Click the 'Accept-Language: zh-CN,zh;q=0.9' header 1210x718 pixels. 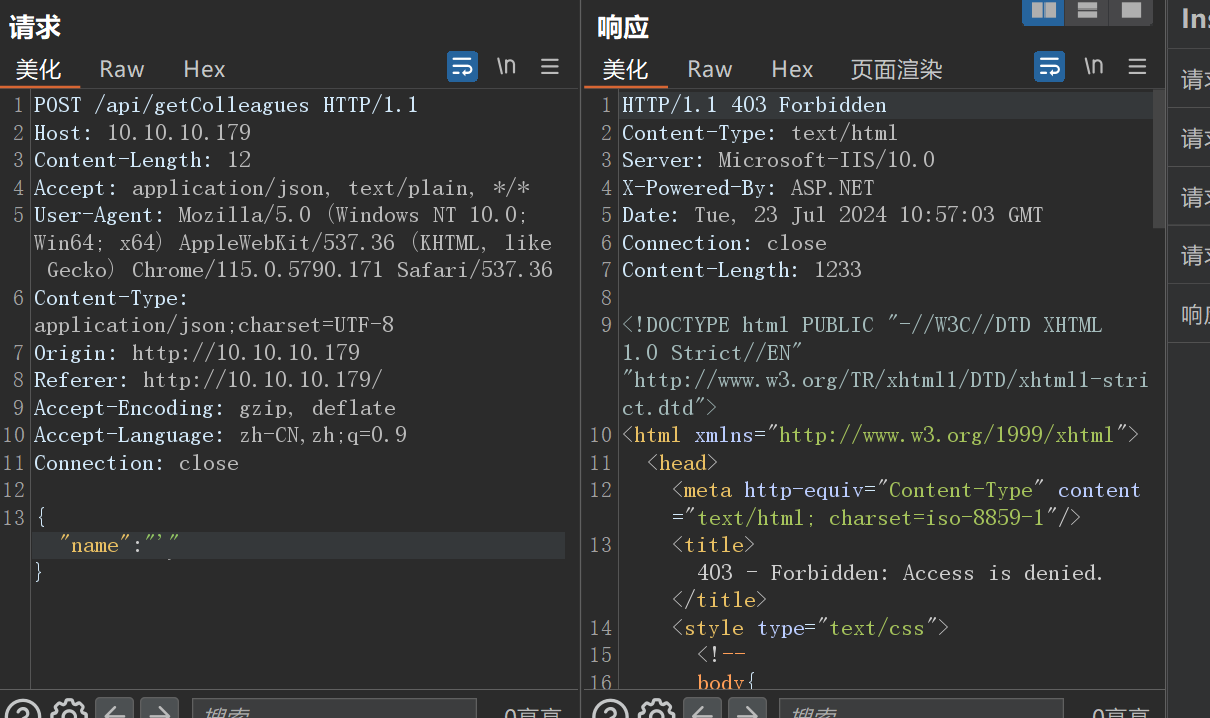coord(220,435)
